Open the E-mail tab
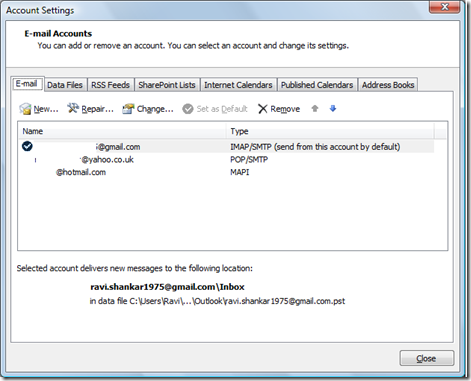Screen dimensions: 471x381 click(x=27, y=84)
